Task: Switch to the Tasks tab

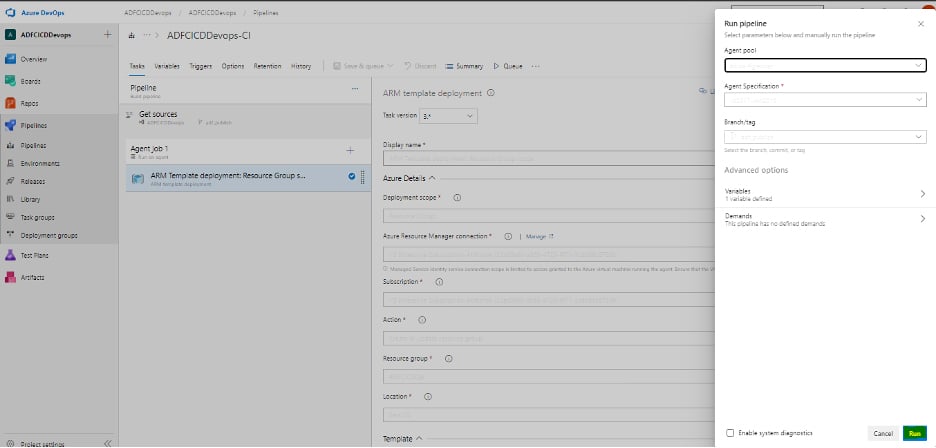Action: click(137, 66)
